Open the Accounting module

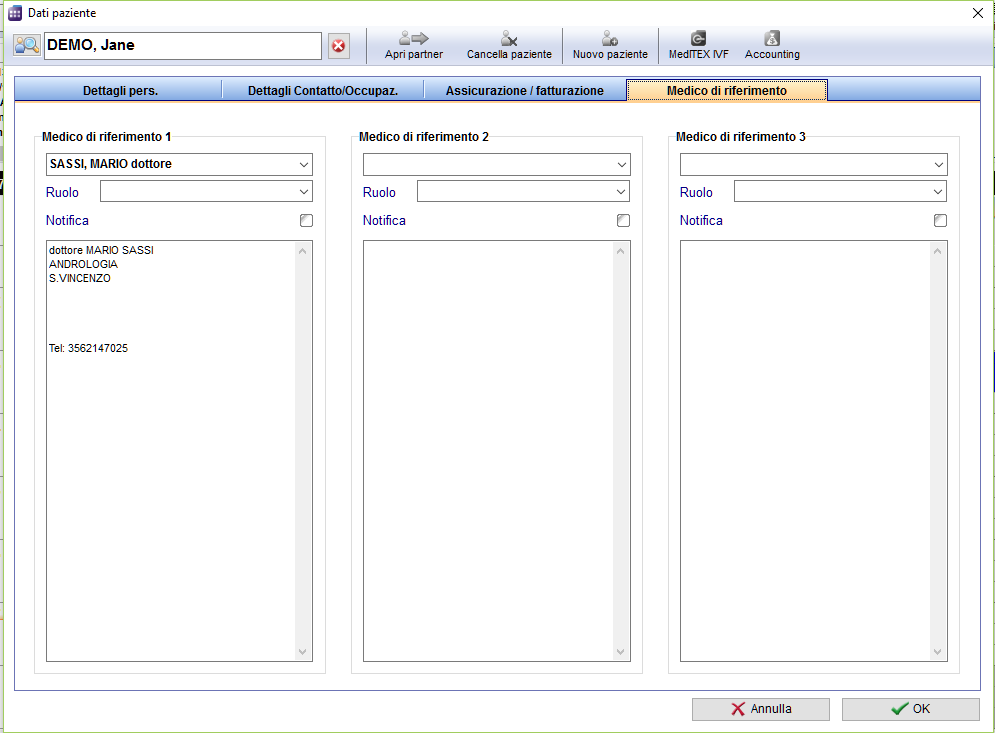[x=772, y=46]
